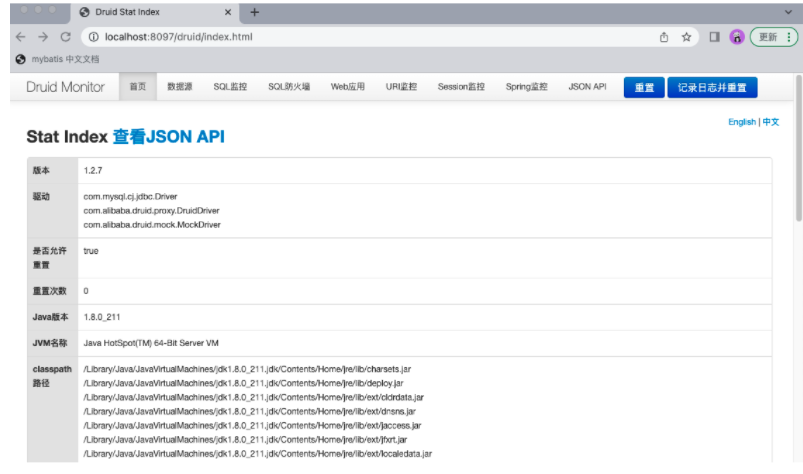Open Chrome three-dot menu

pyautogui.click(x=789, y=37)
